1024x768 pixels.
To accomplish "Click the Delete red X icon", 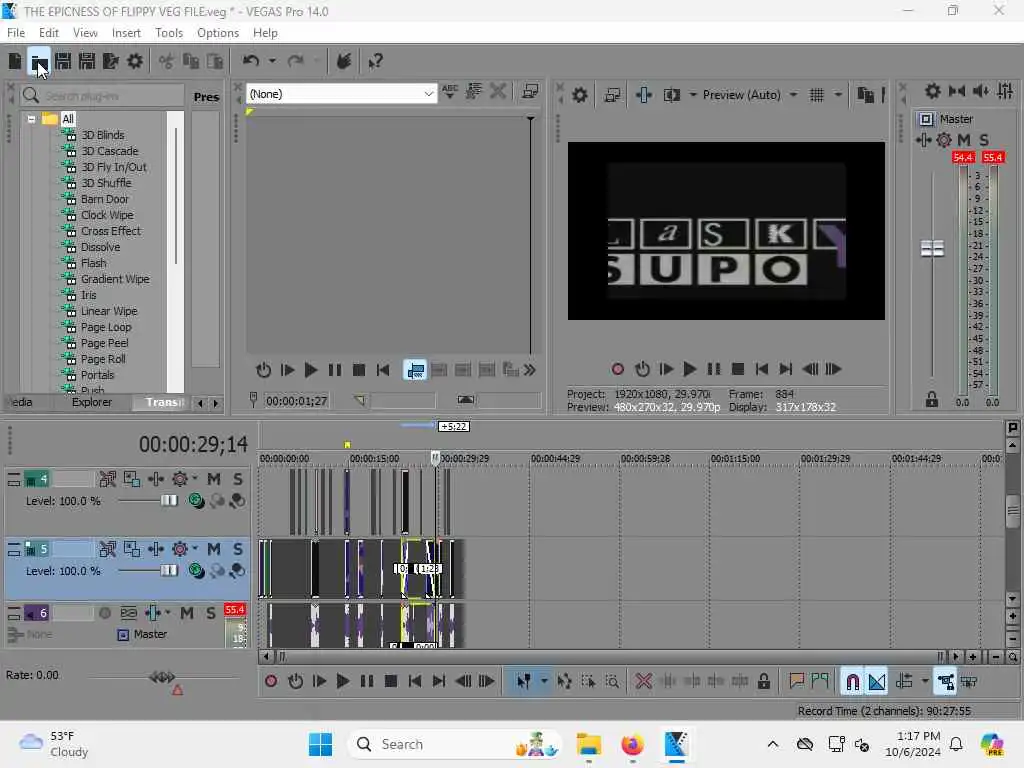I will coord(643,682).
